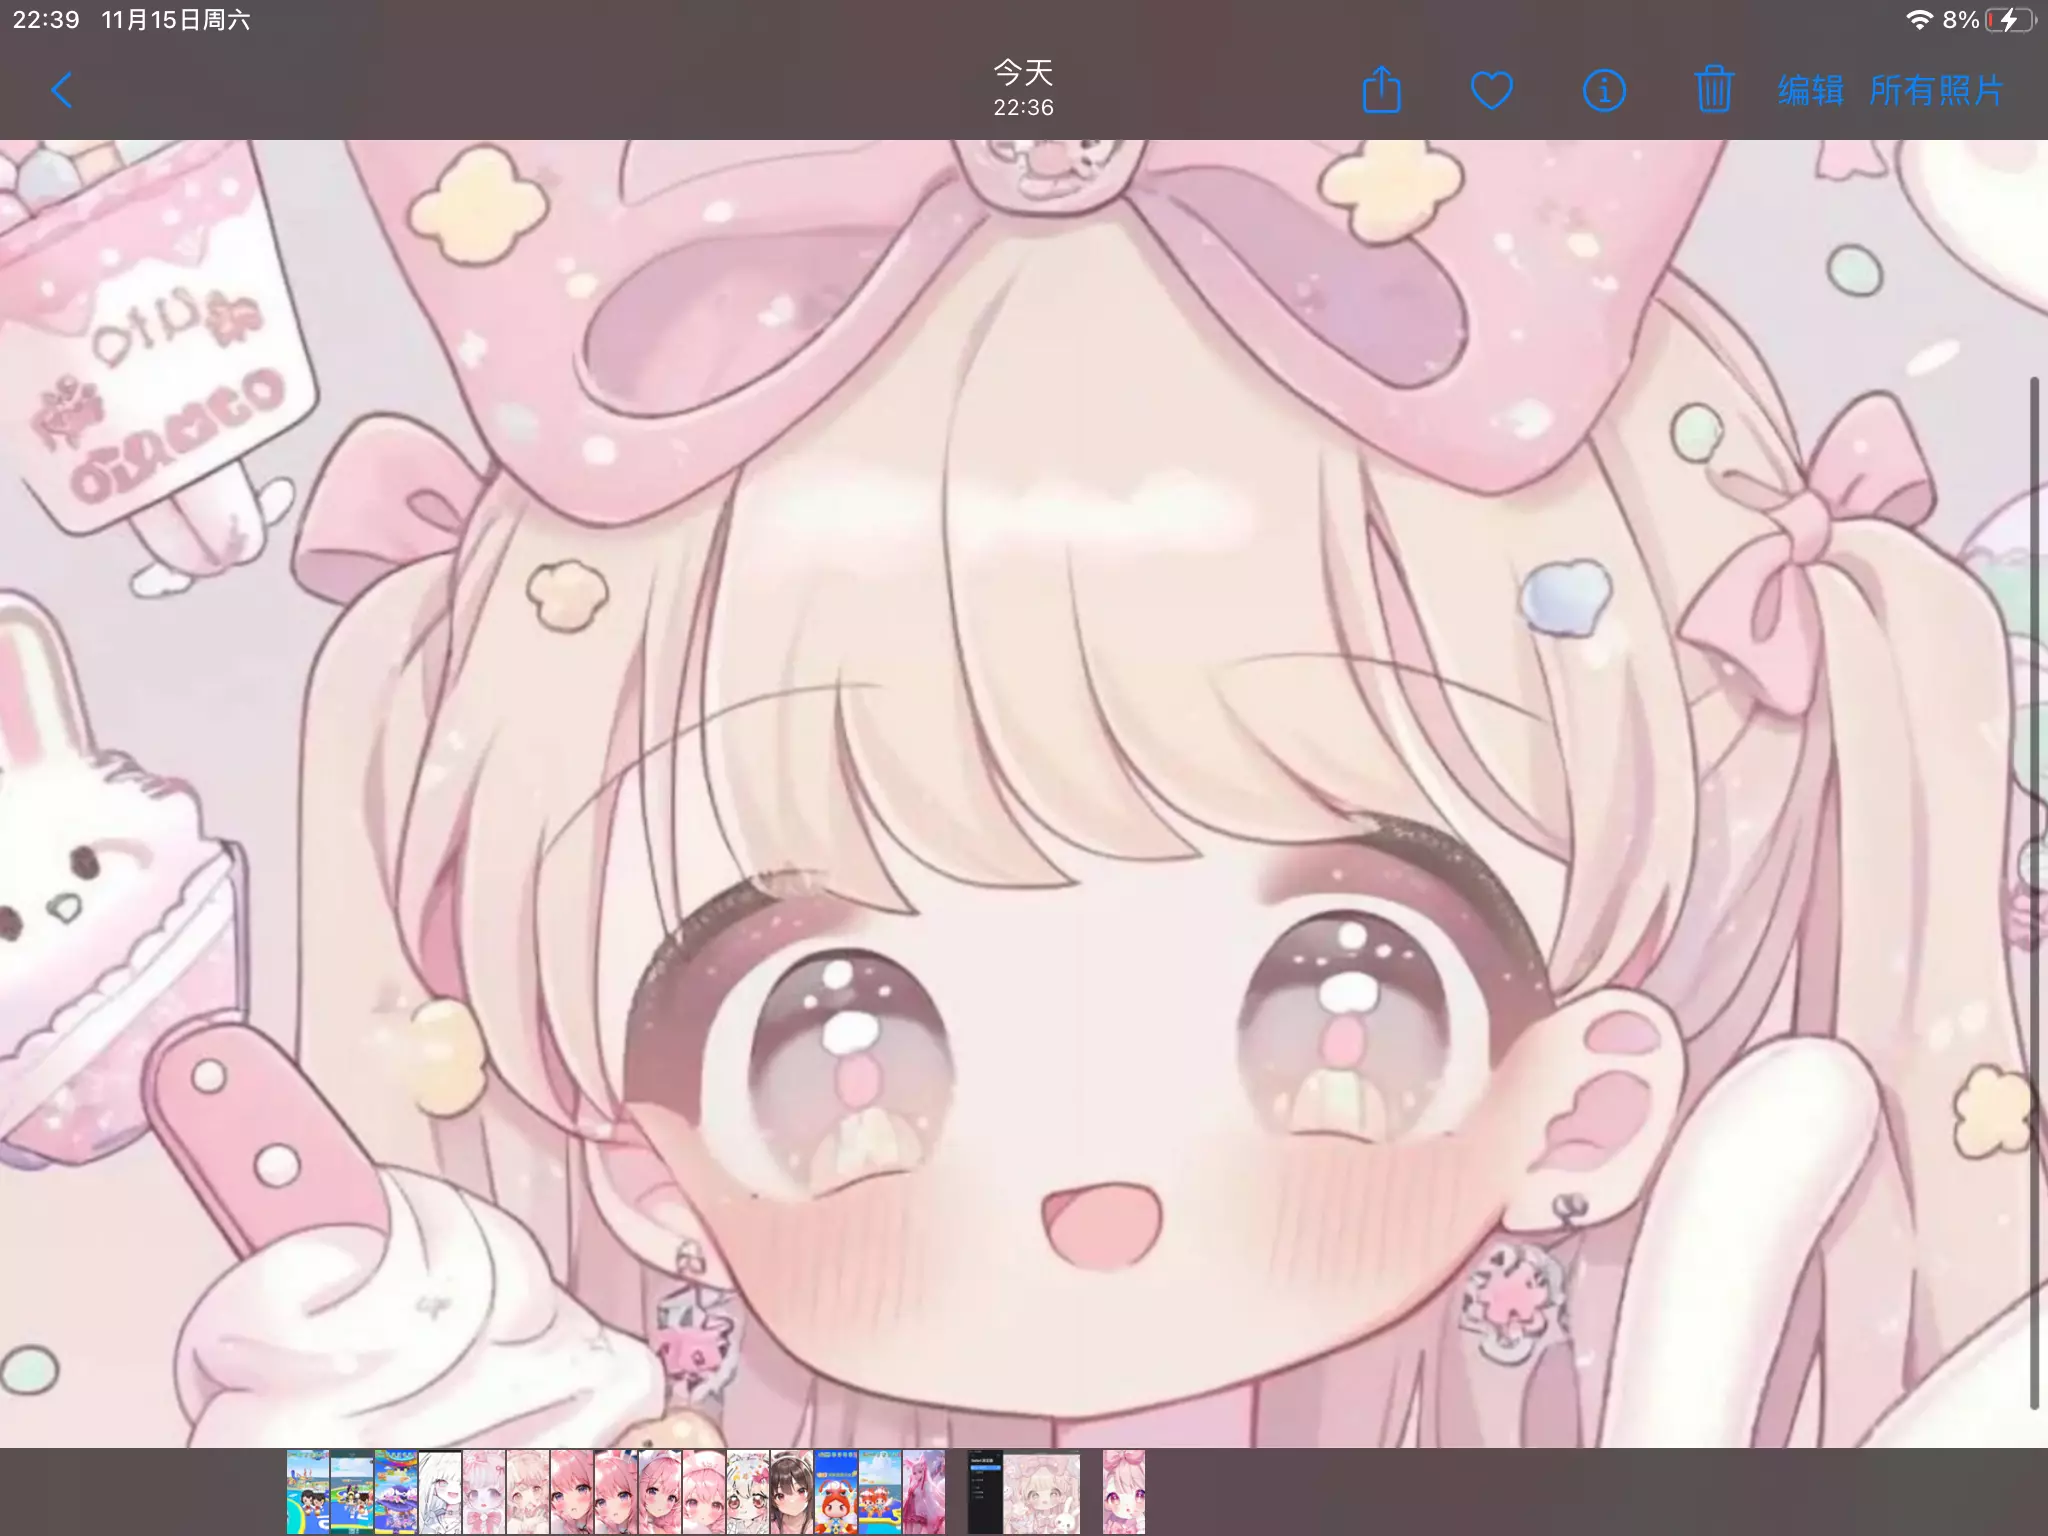Open the share sheet icon

(x=1382, y=91)
